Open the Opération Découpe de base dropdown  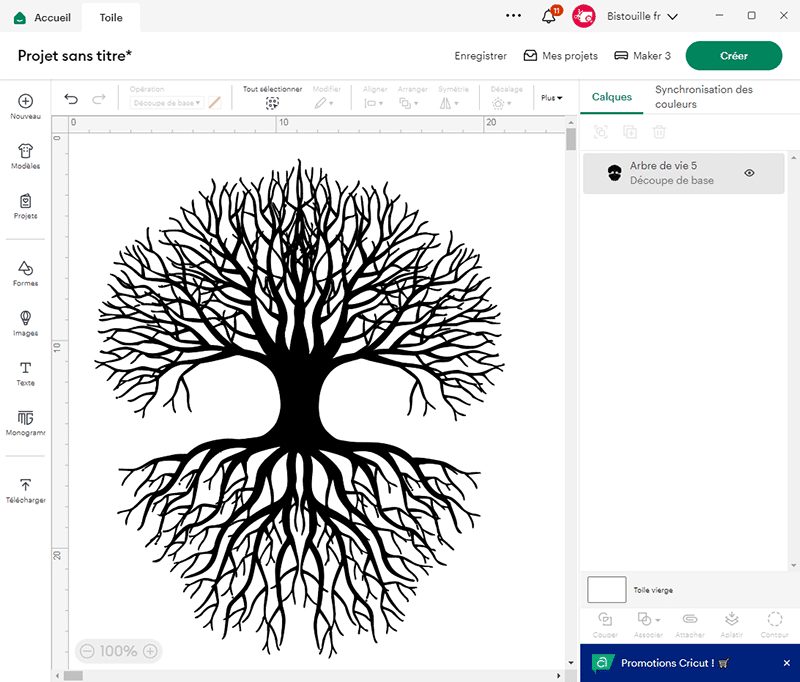pos(166,103)
